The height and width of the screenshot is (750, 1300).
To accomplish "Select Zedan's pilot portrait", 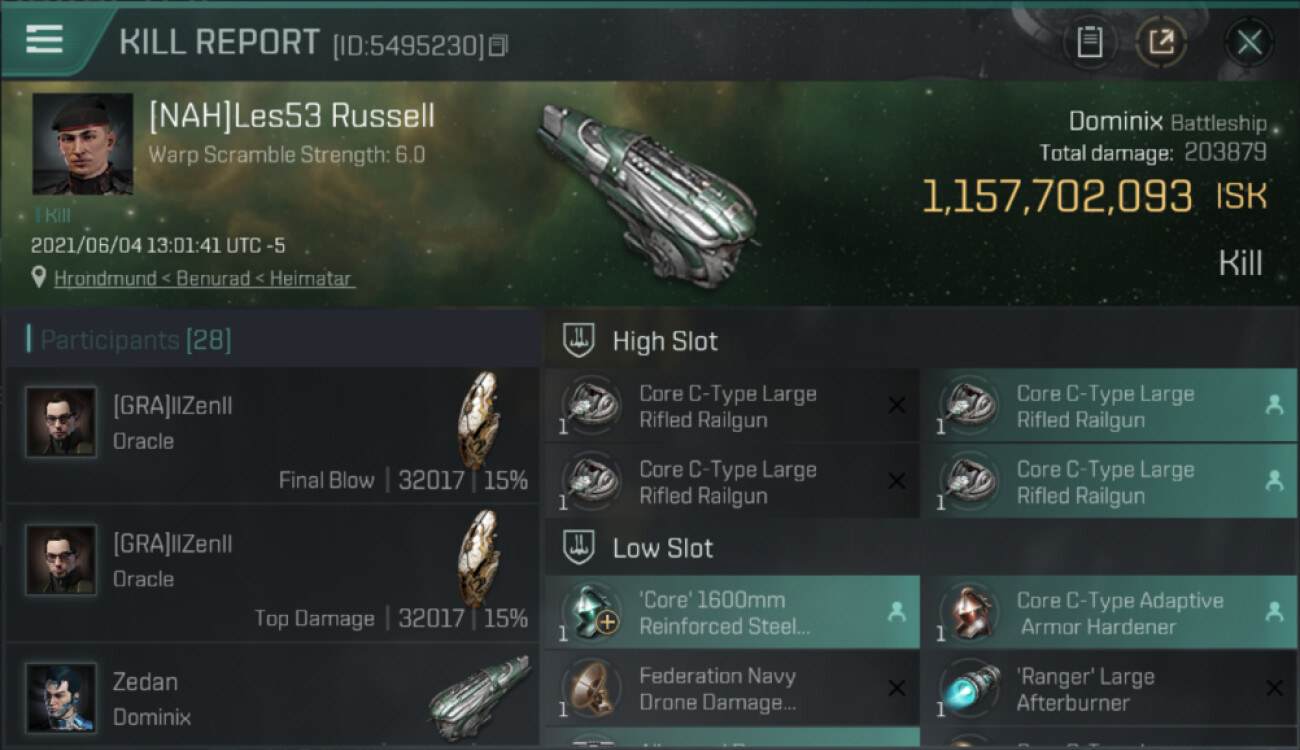I will click(x=61, y=696).
